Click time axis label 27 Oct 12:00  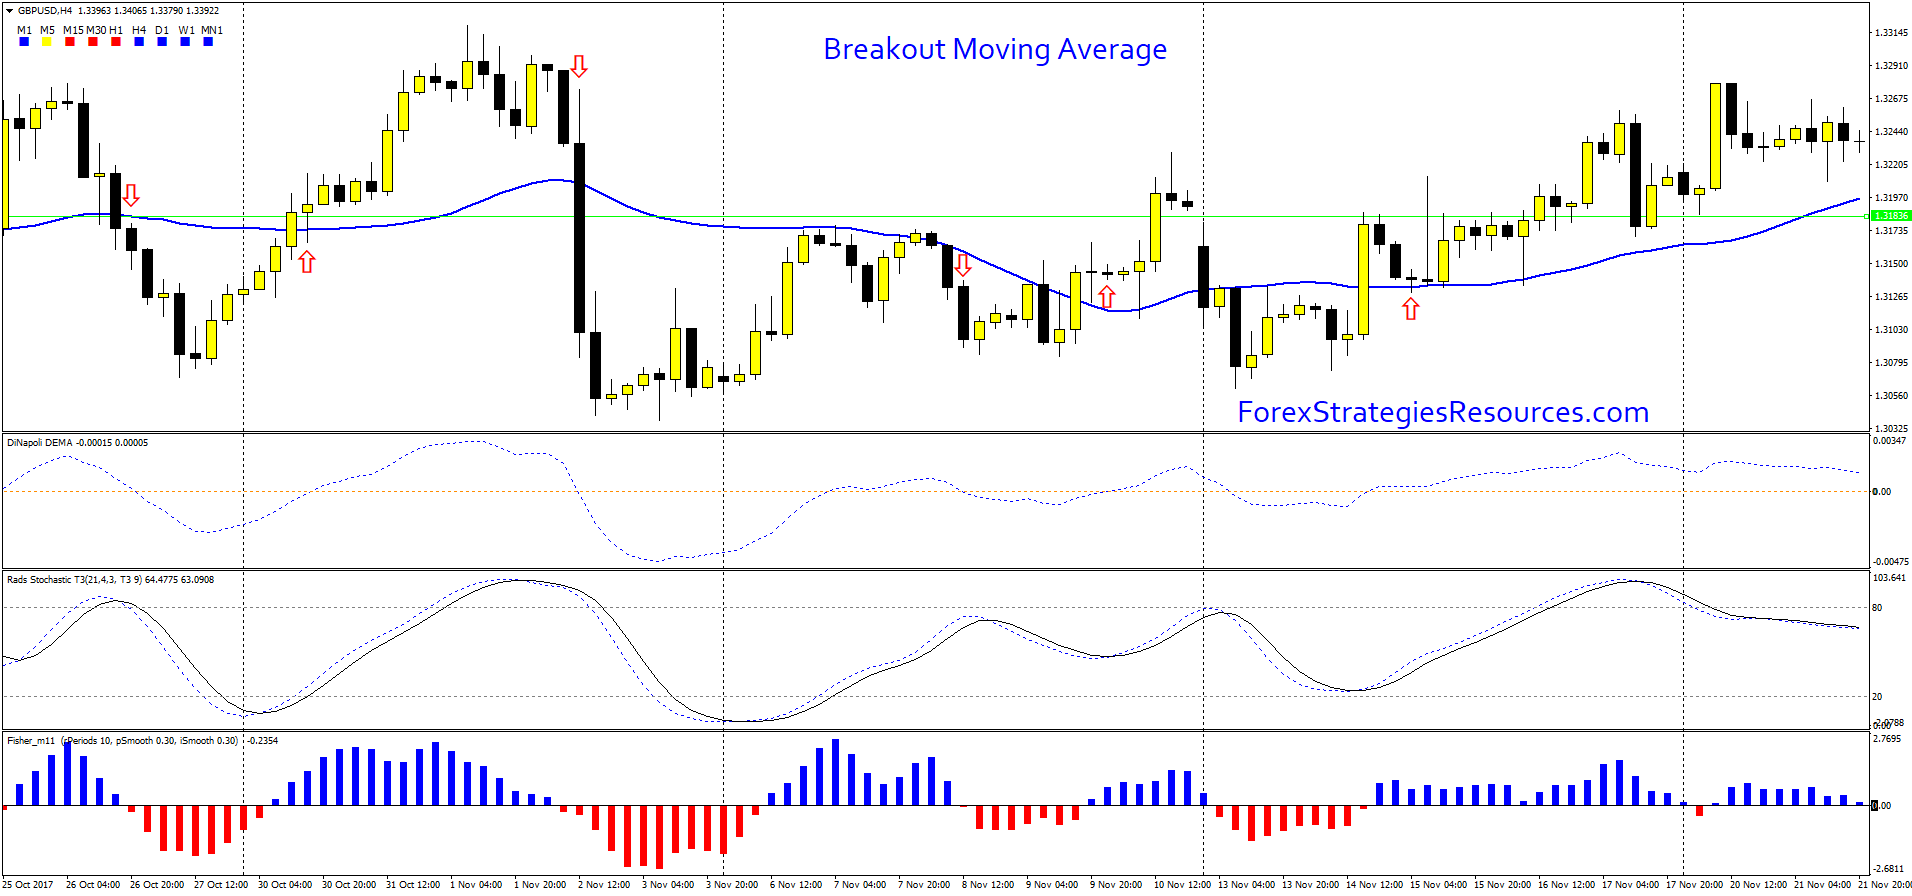(x=221, y=885)
